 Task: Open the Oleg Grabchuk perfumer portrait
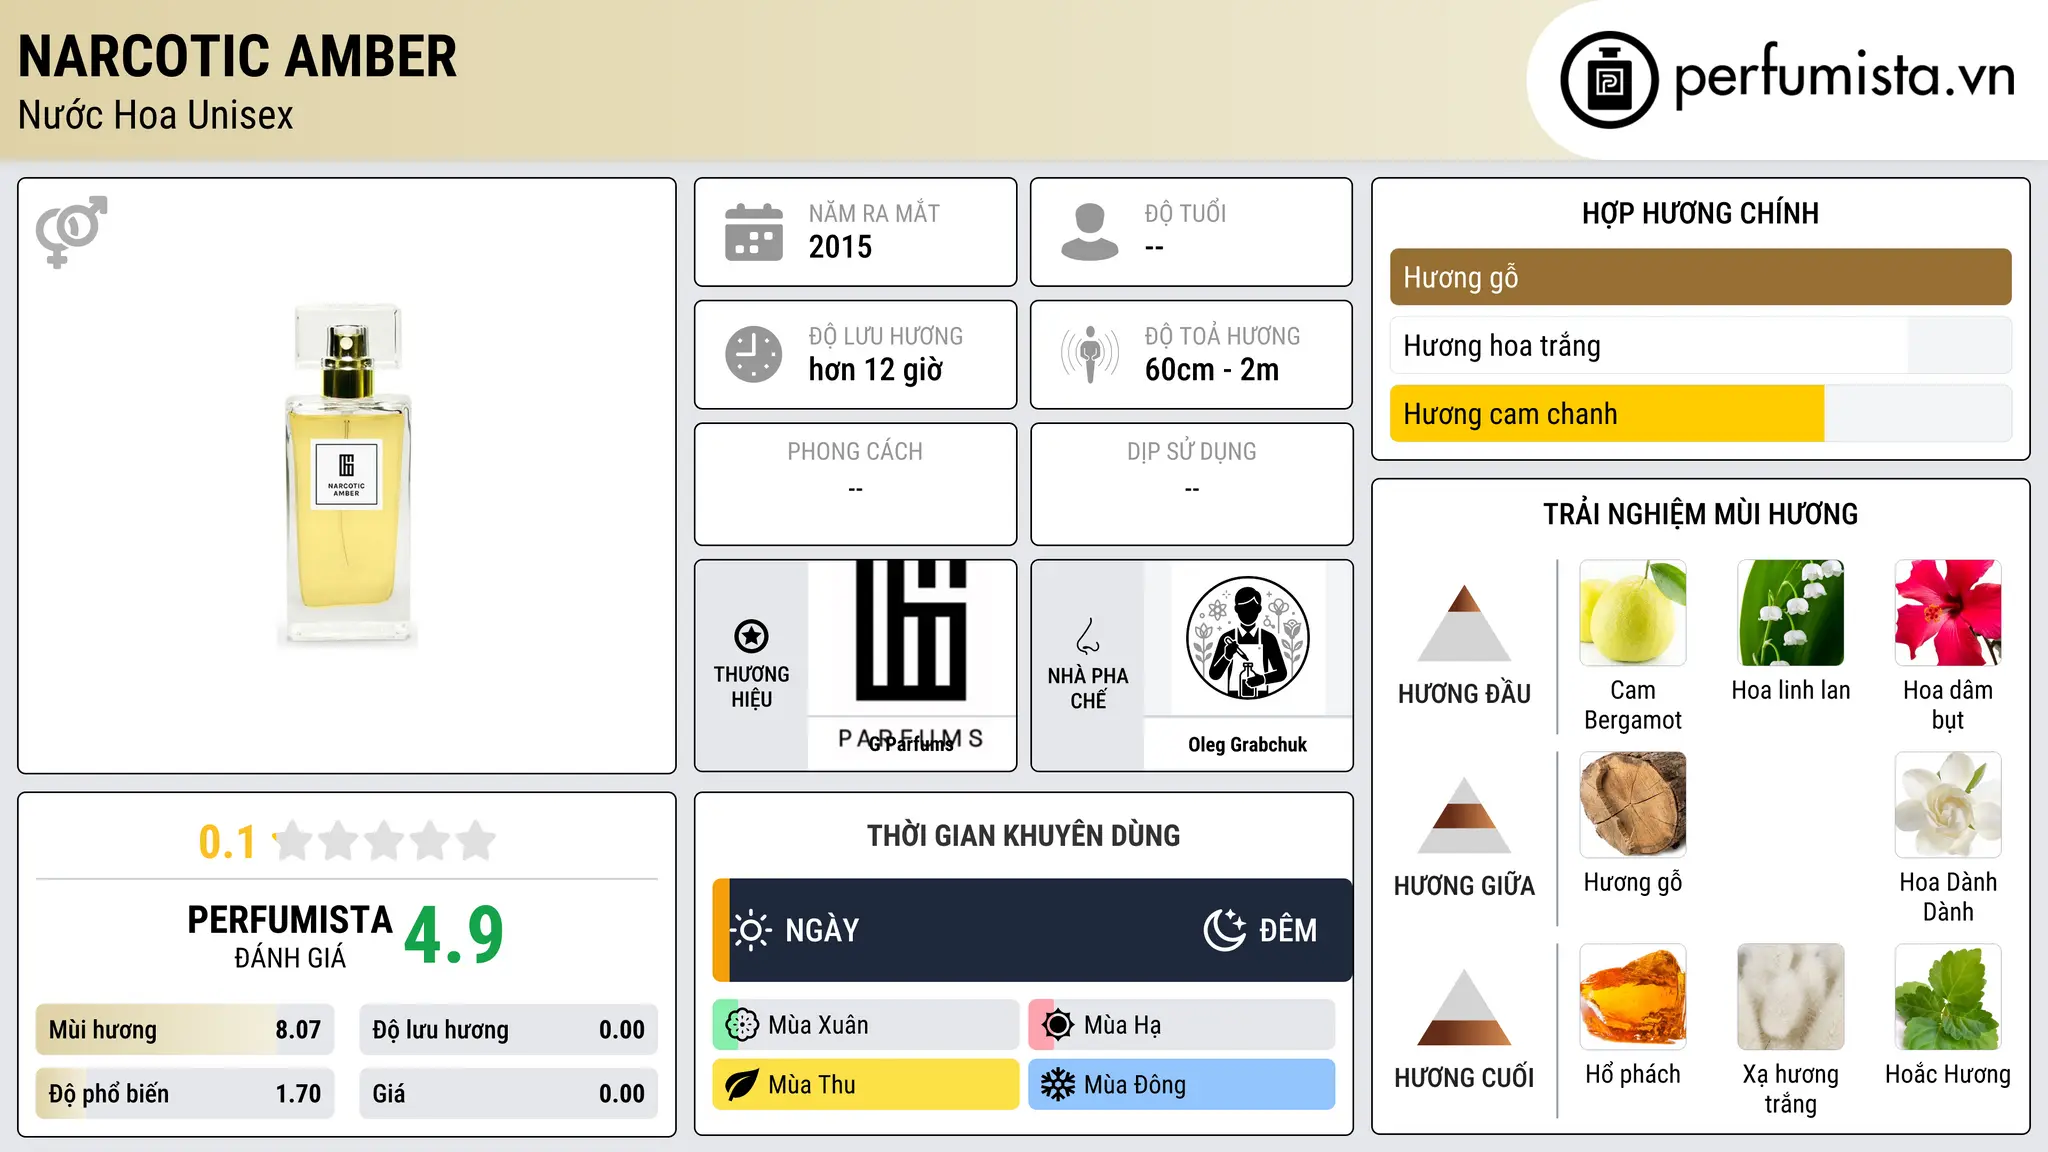coord(1247,638)
